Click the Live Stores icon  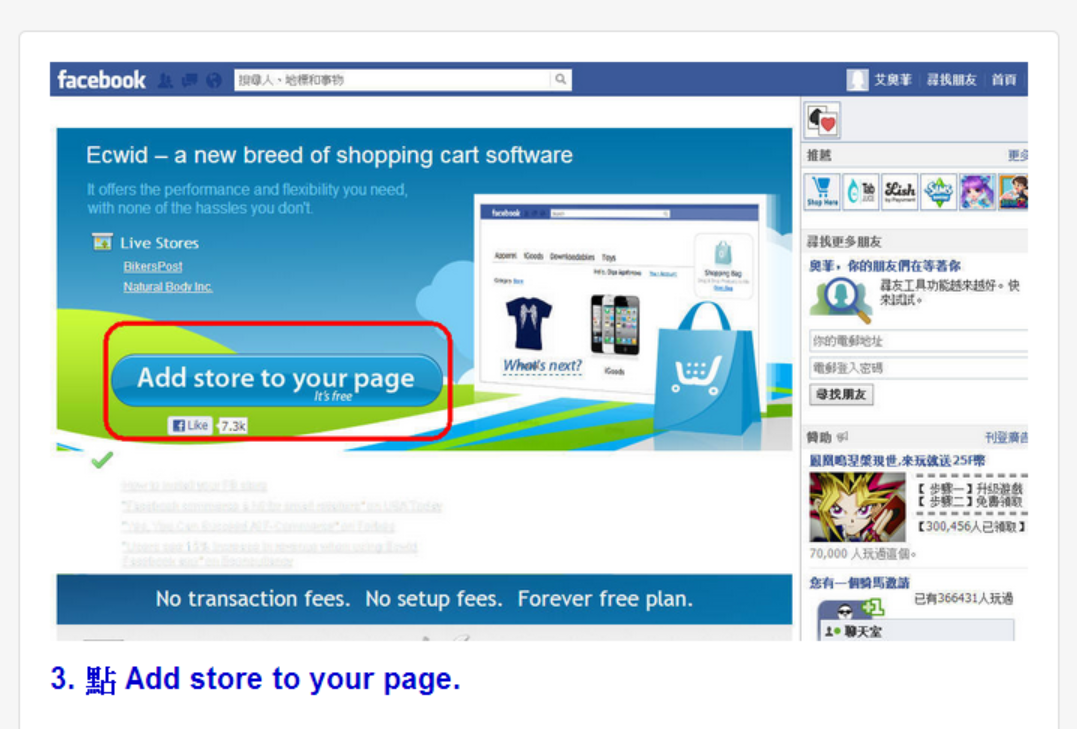tap(102, 242)
